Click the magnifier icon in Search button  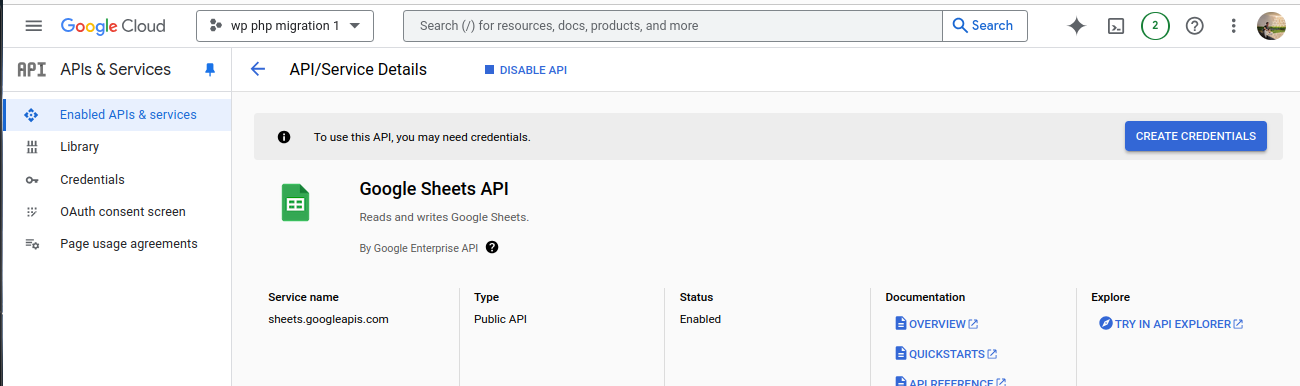[x=959, y=26]
